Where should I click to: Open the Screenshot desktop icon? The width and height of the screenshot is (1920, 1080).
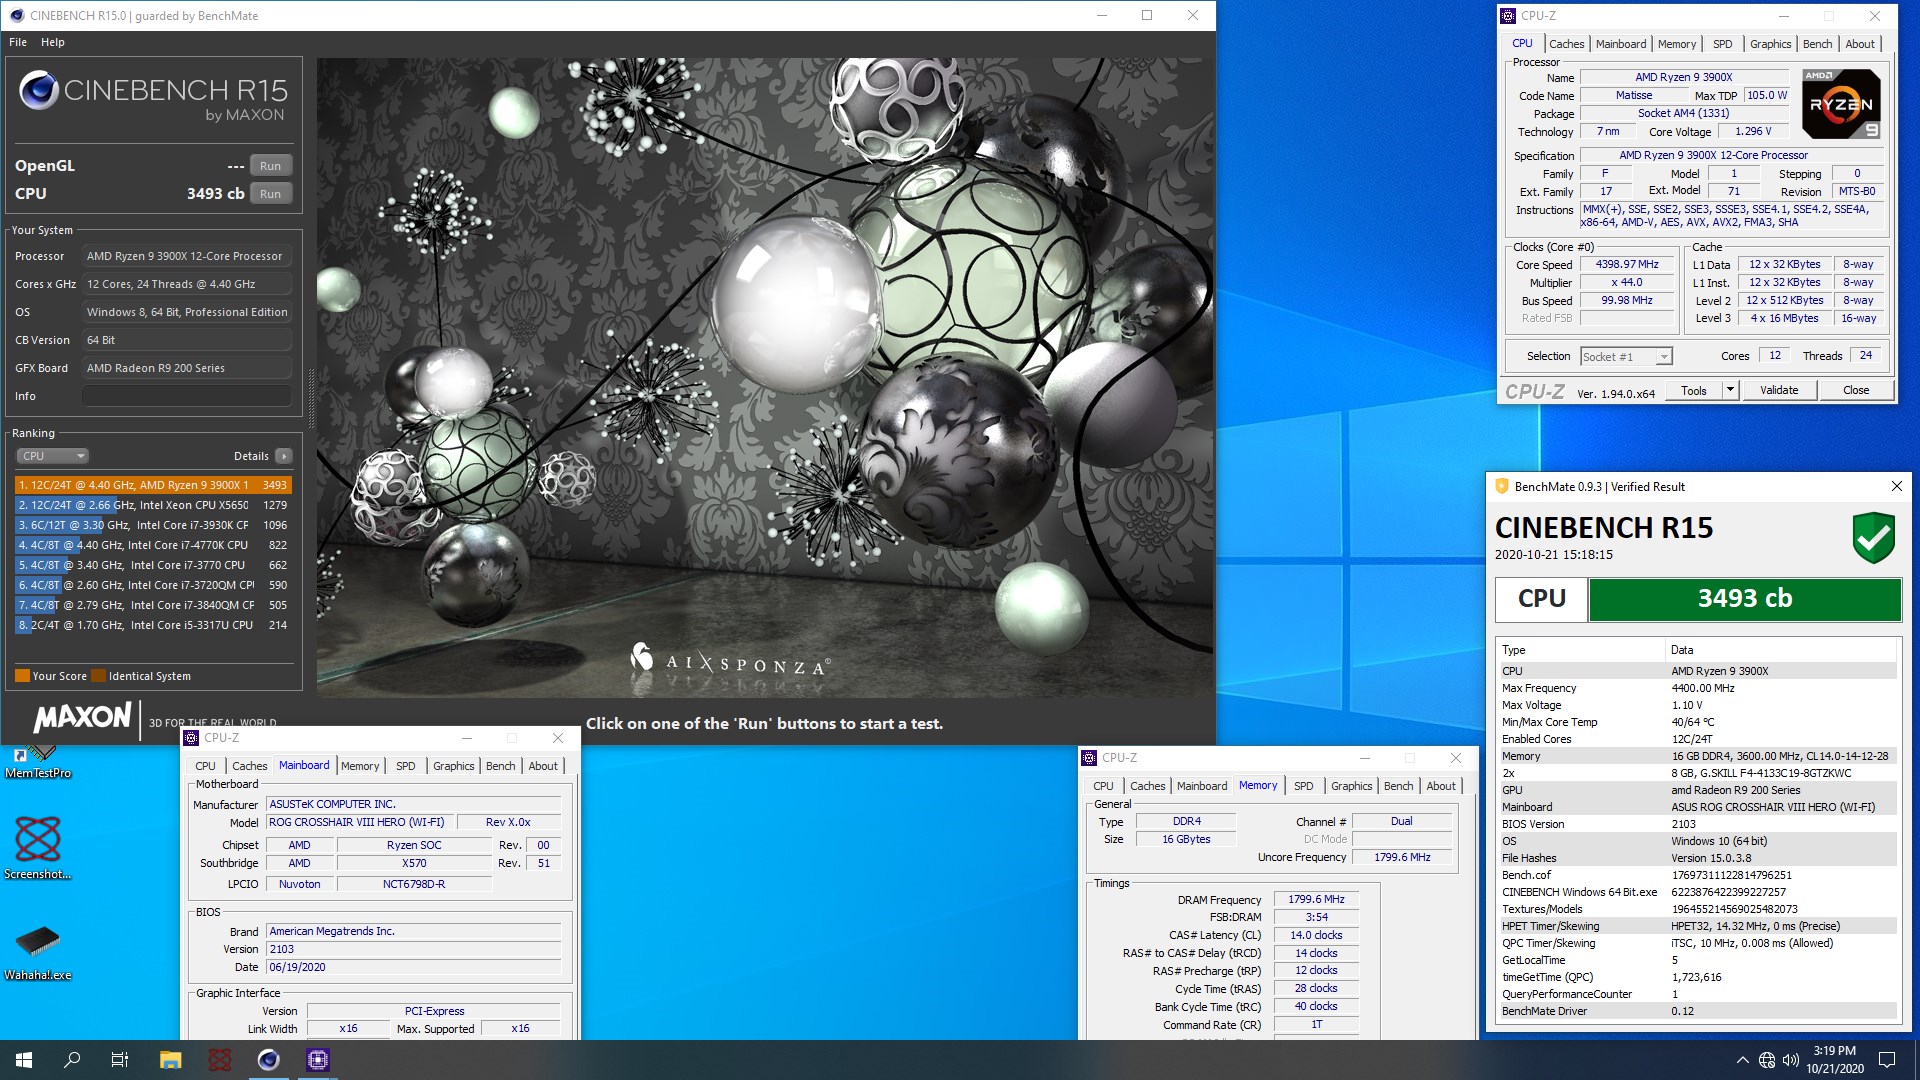click(38, 848)
